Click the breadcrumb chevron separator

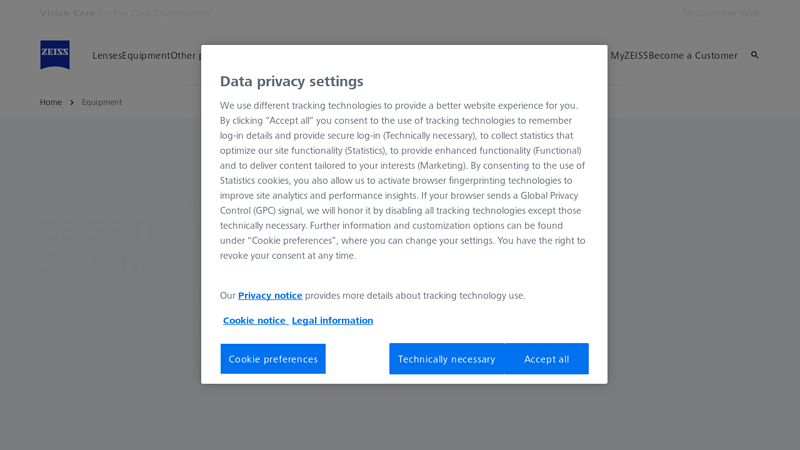72,102
